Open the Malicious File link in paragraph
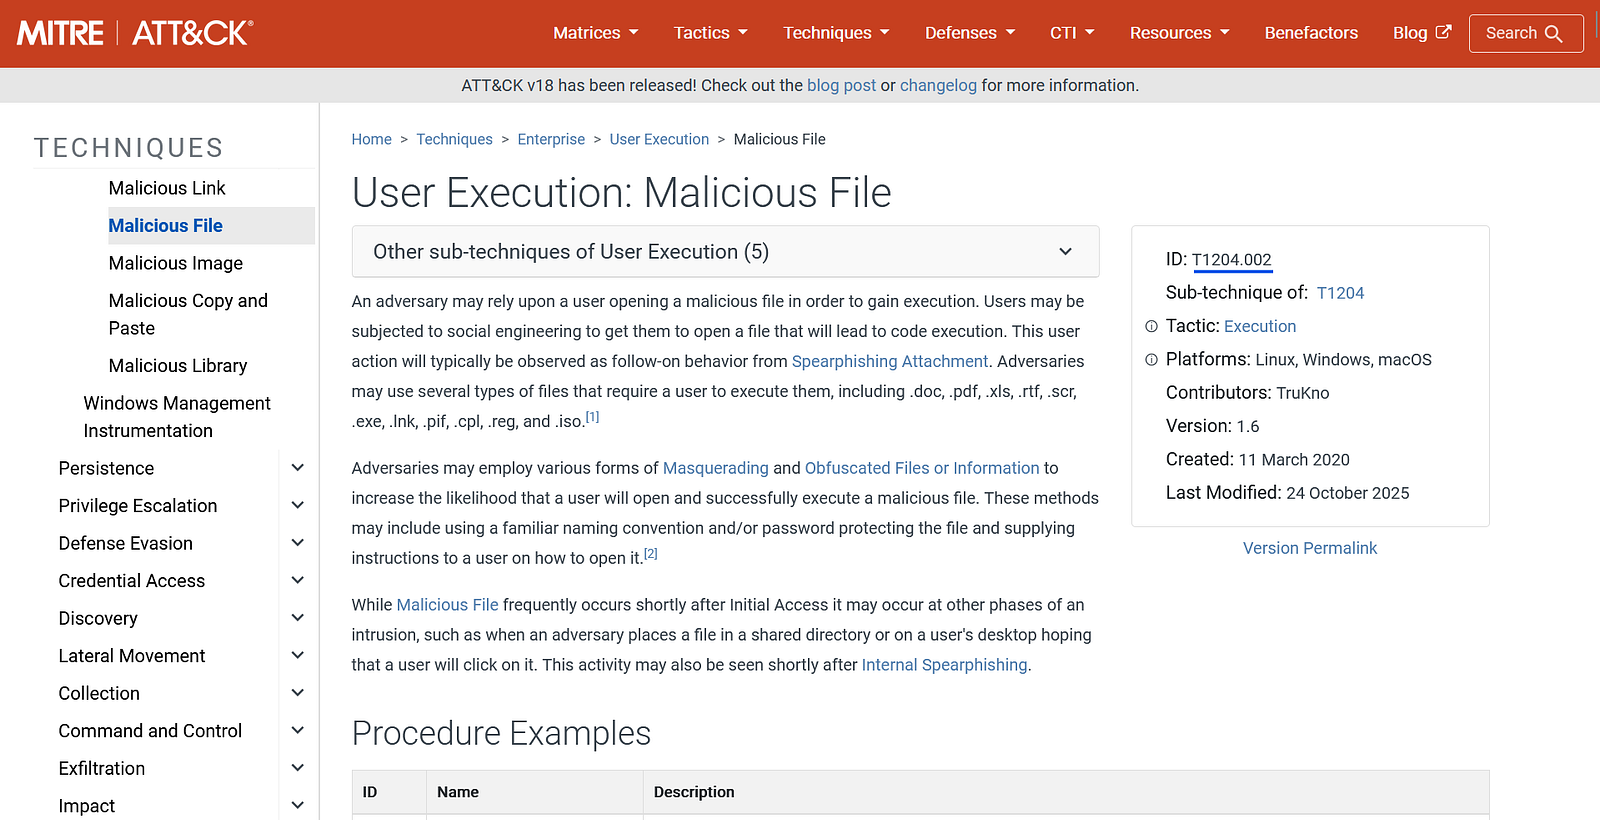Screen dimensions: 1600x820 coord(447,605)
